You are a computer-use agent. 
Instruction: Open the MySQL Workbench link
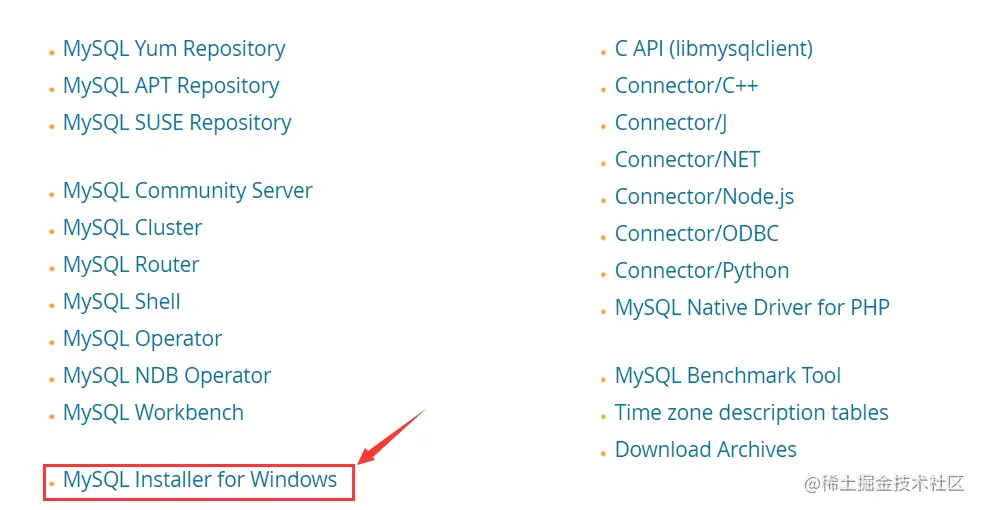click(153, 412)
